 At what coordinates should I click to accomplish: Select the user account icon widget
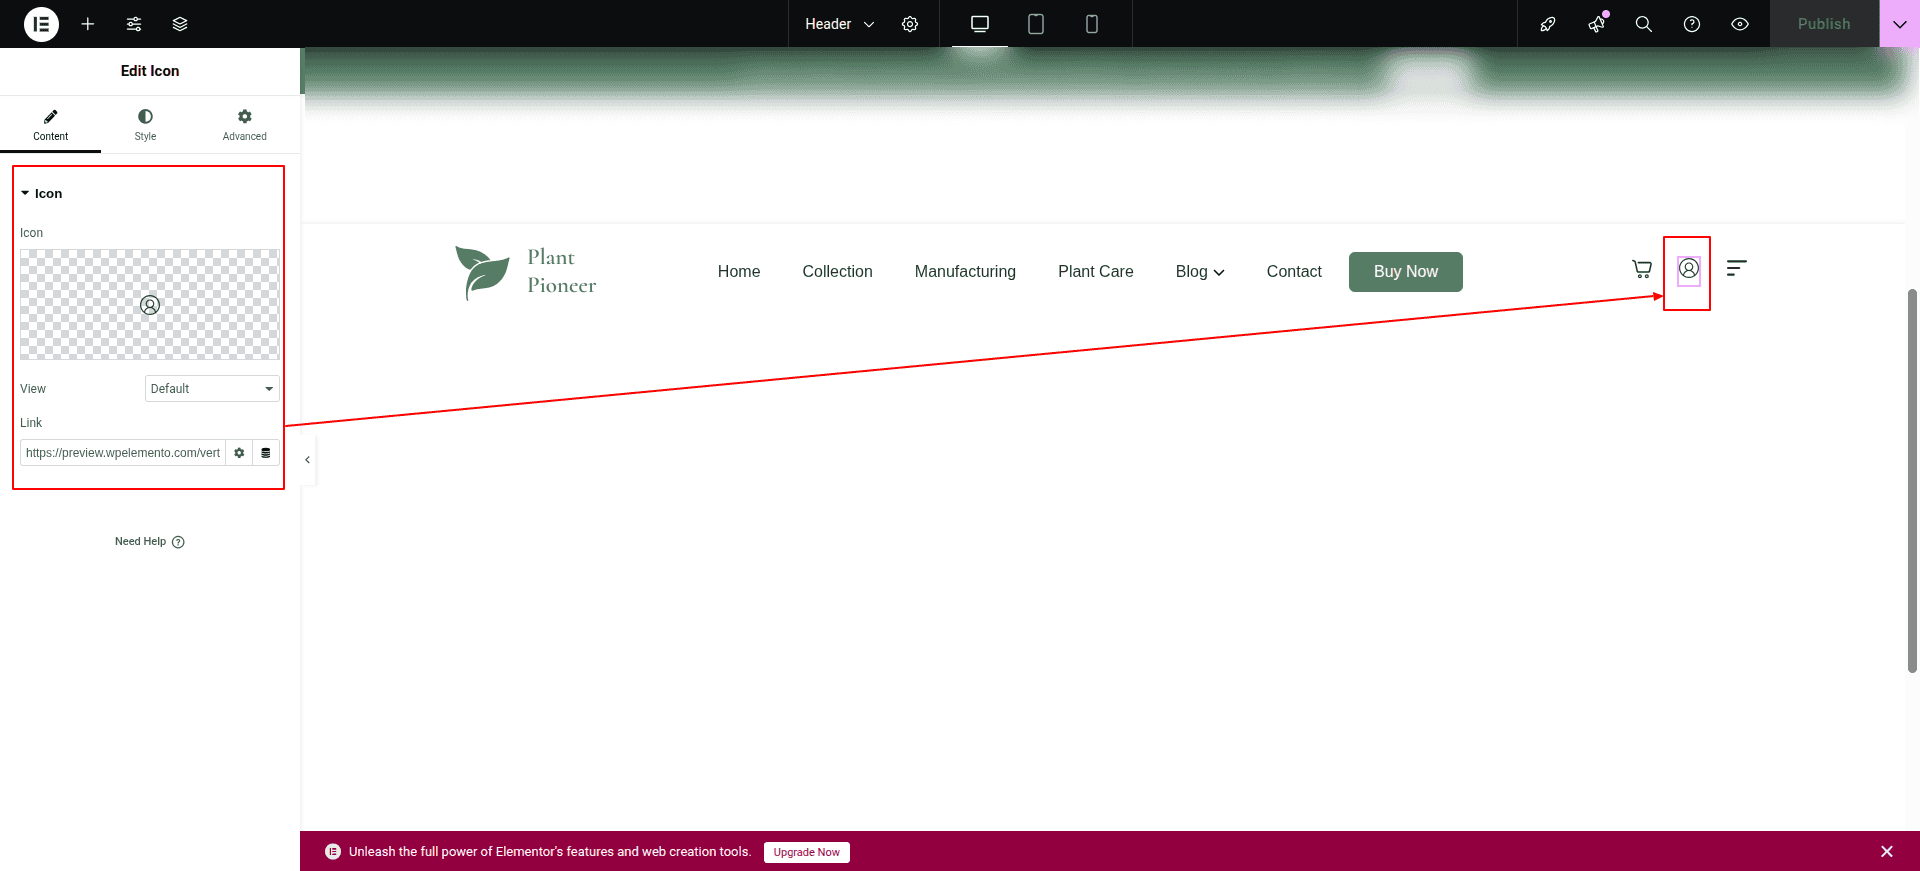pos(1689,268)
